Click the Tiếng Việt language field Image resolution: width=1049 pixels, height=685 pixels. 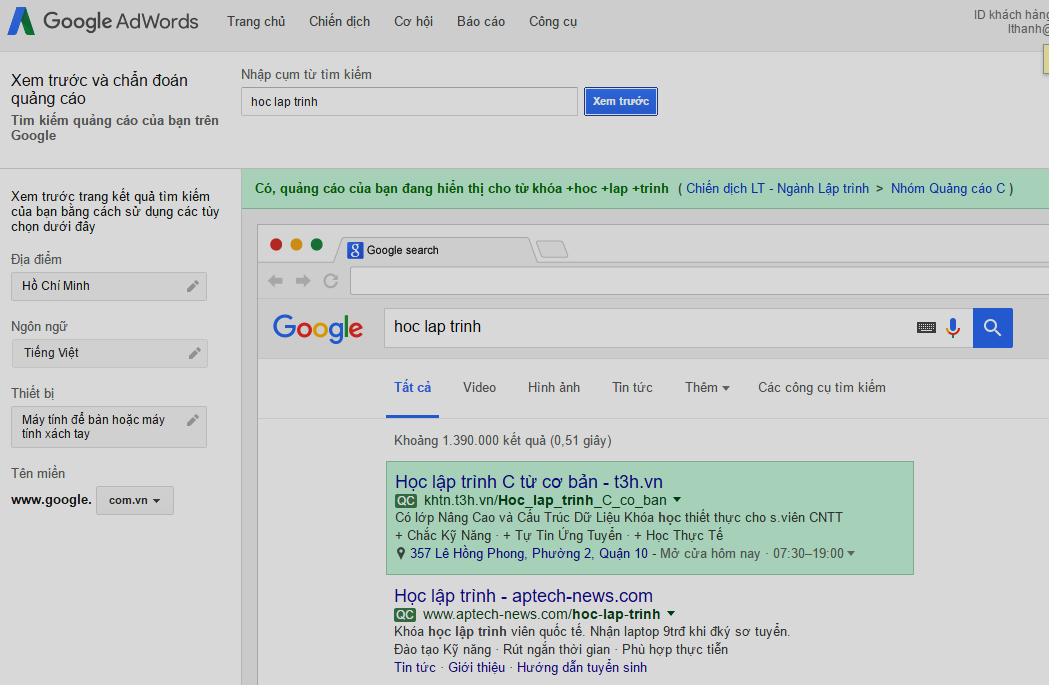point(110,353)
